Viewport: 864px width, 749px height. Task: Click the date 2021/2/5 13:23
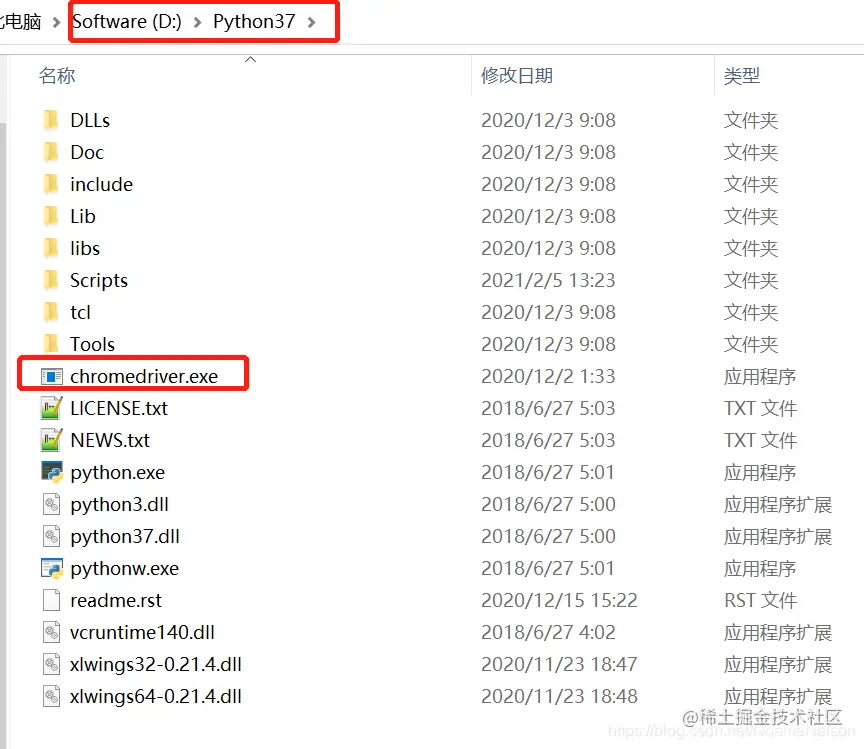pos(548,281)
